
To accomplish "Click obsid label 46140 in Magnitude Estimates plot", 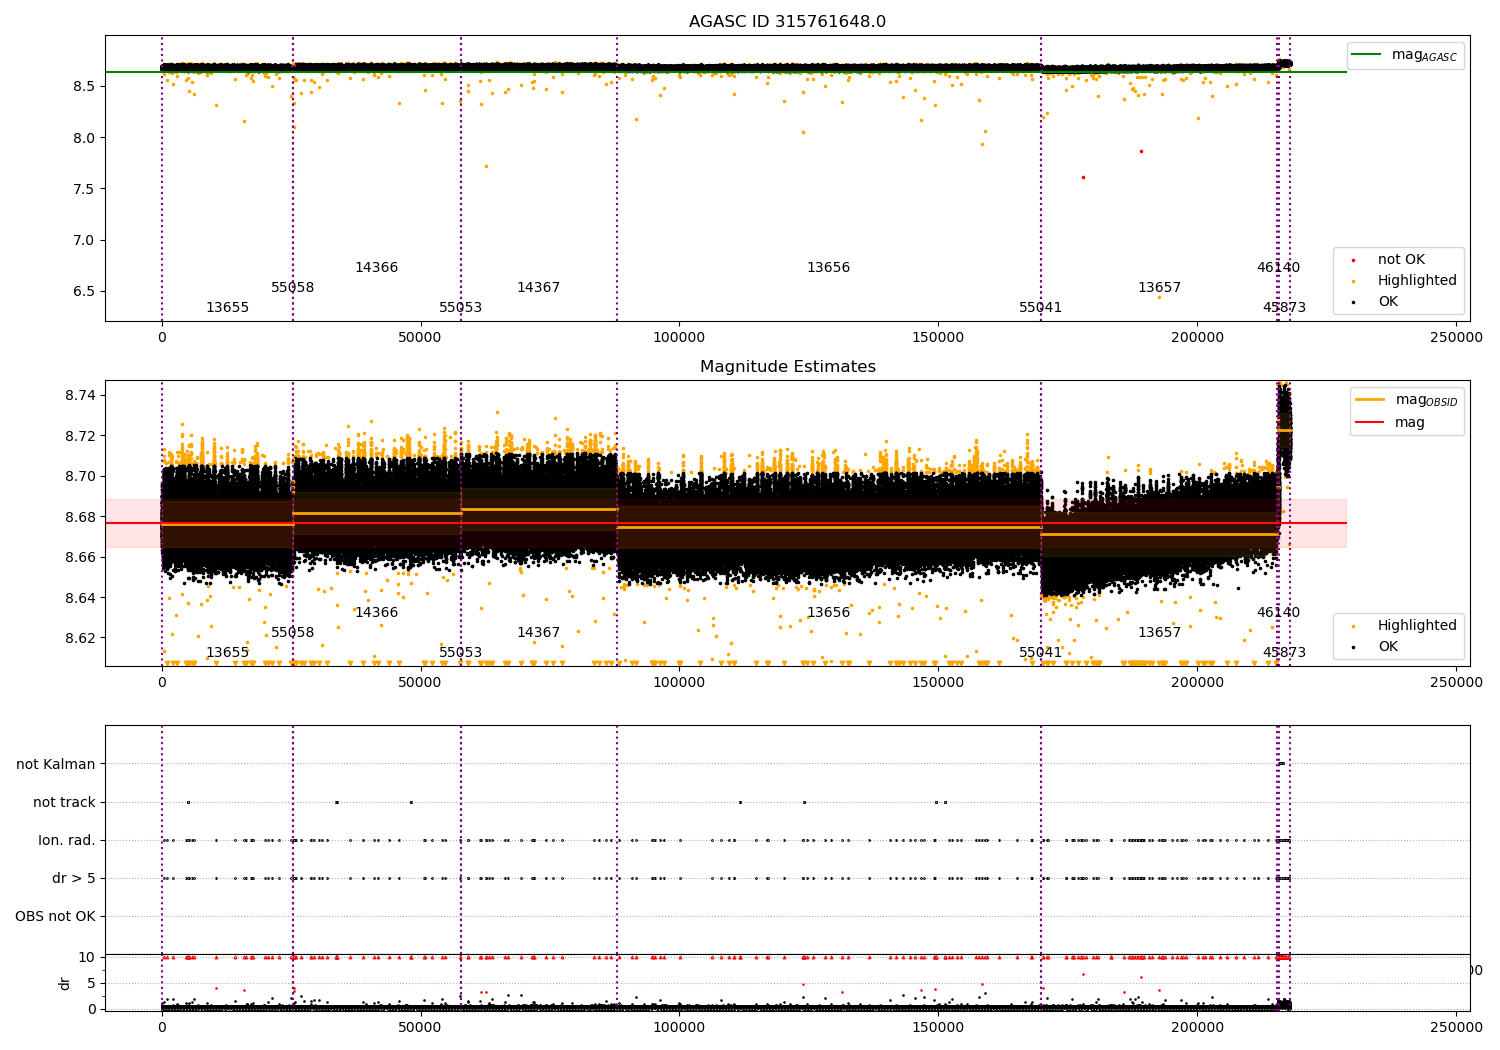I will (1278, 613).
